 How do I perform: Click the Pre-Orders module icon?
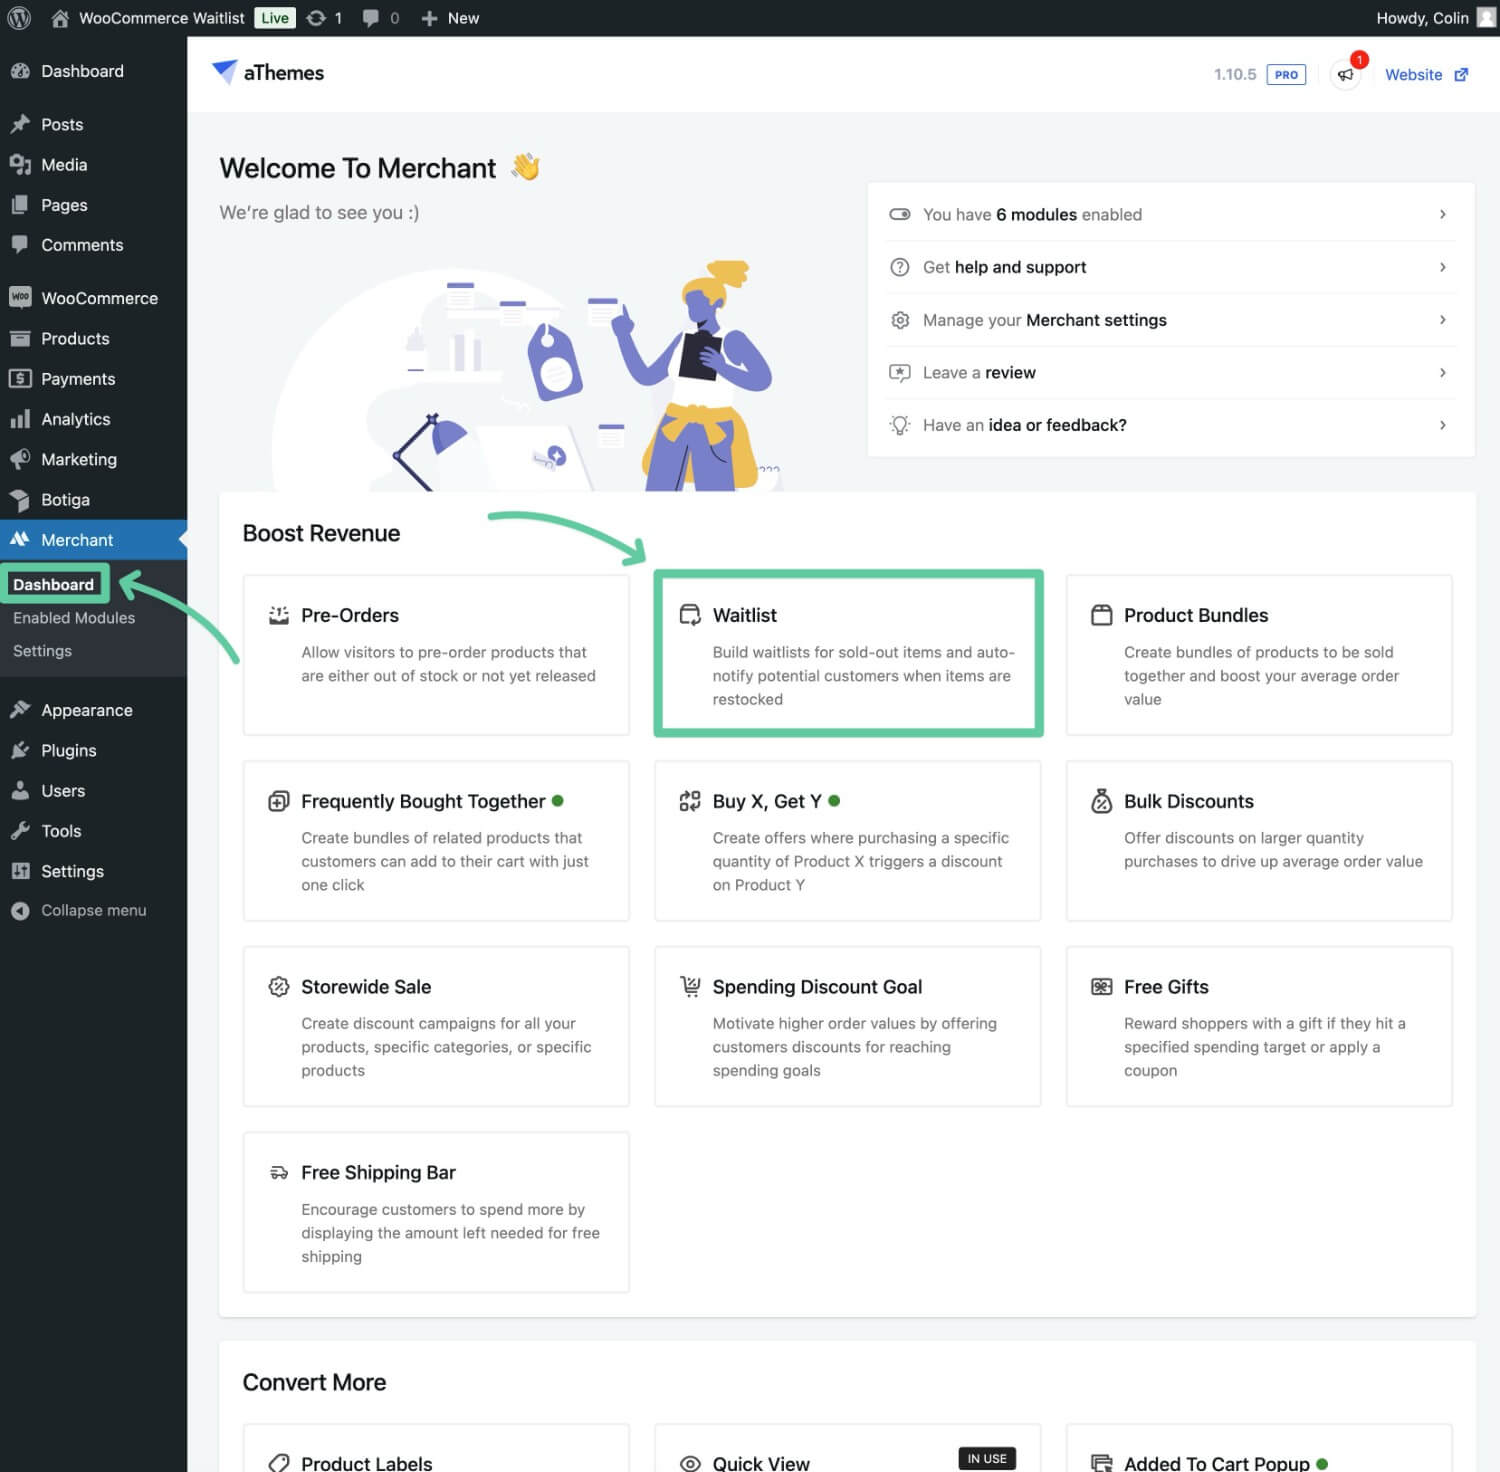click(279, 615)
